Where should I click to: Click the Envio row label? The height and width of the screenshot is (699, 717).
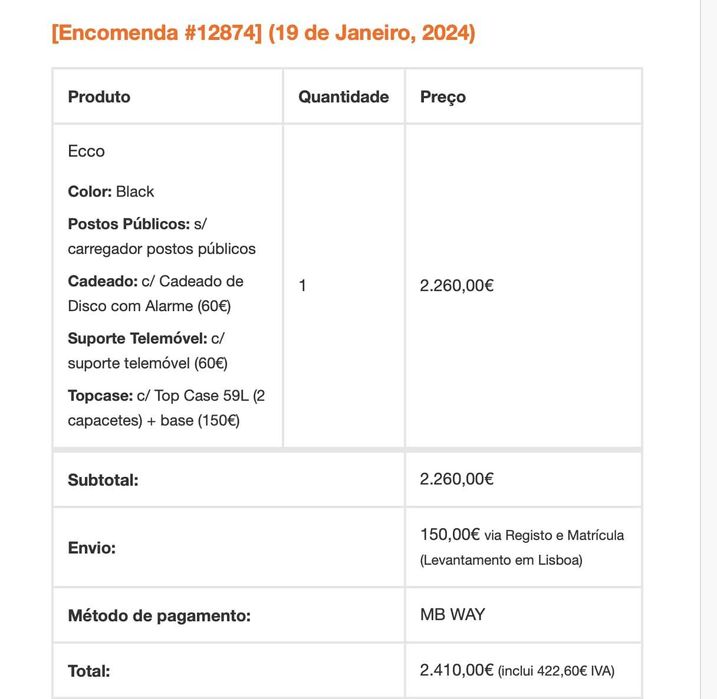[x=92, y=548]
